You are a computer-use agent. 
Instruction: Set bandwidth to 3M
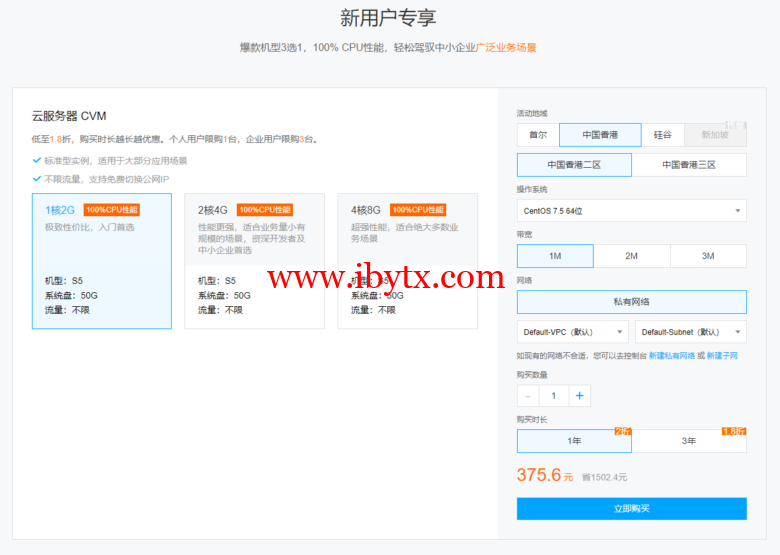pyautogui.click(x=708, y=256)
